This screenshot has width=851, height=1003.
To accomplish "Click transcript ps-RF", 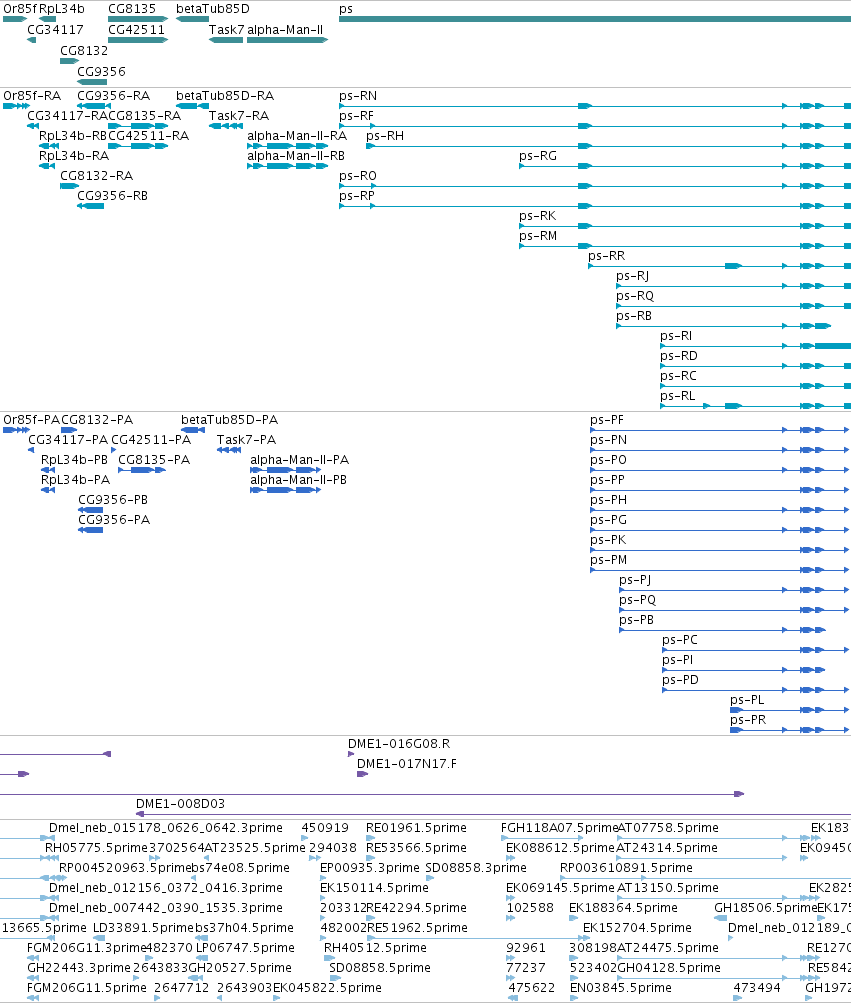I will pyautogui.click(x=356, y=116).
